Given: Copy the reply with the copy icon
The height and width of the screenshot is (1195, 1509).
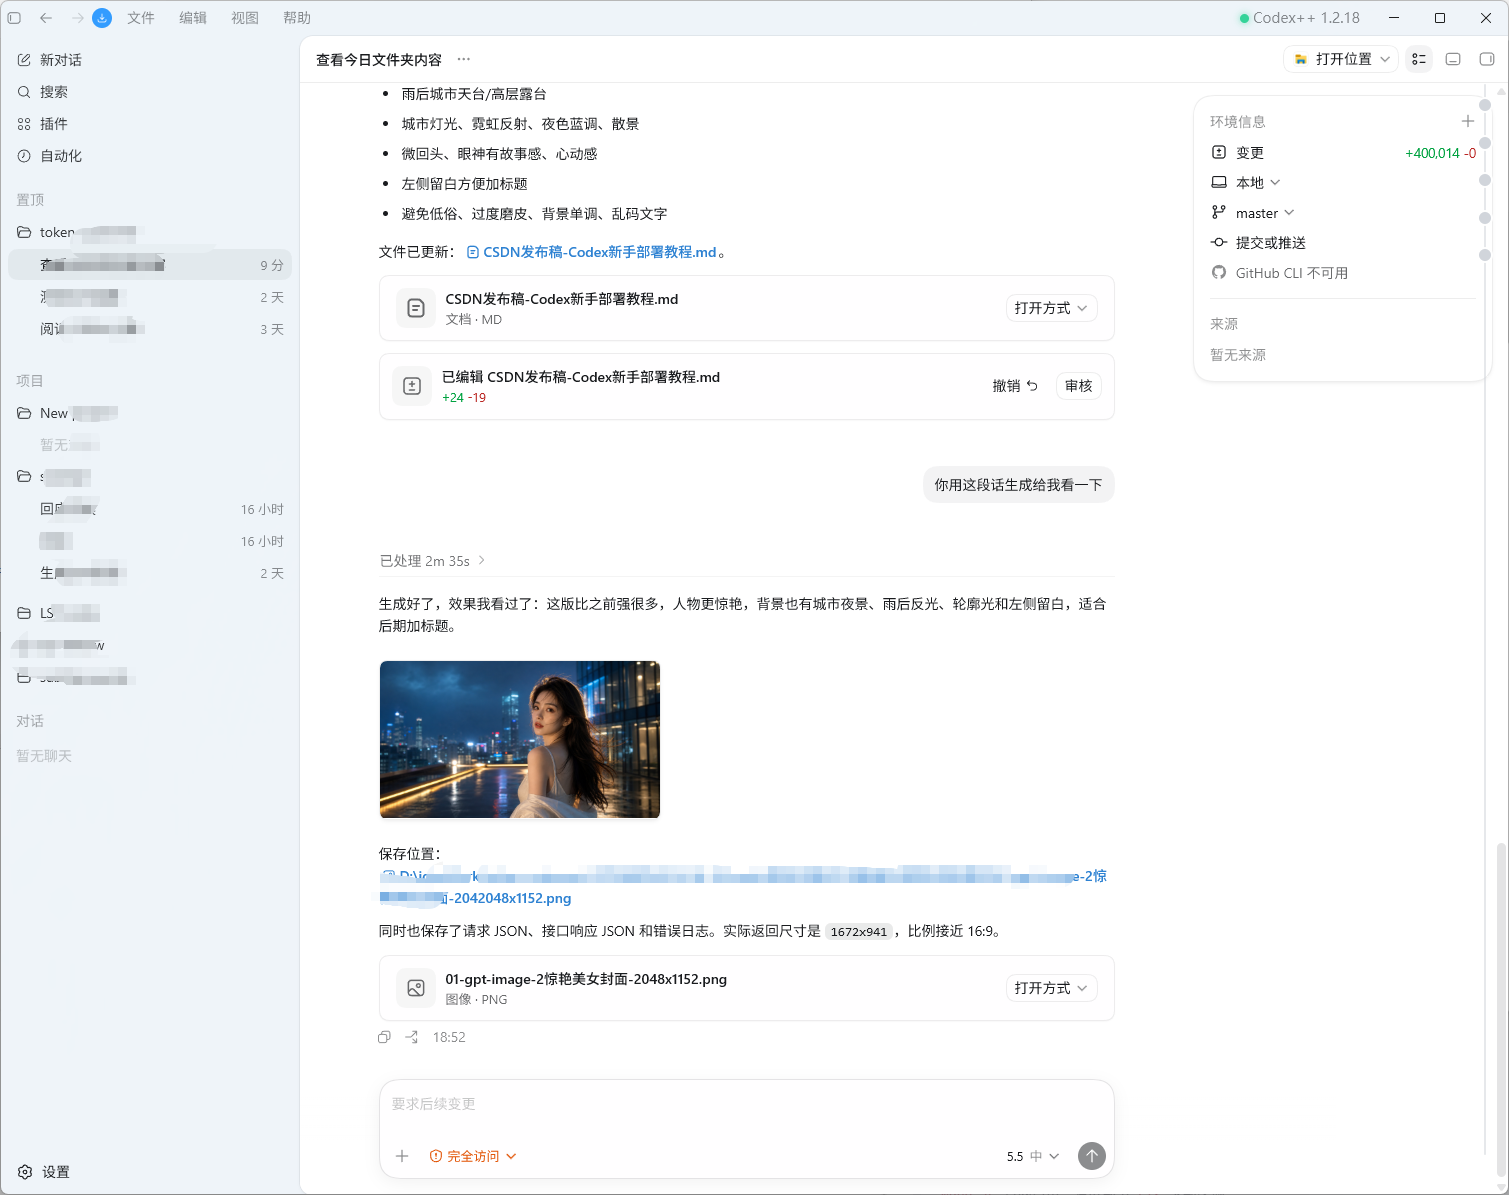Looking at the screenshot, I should [x=384, y=1037].
